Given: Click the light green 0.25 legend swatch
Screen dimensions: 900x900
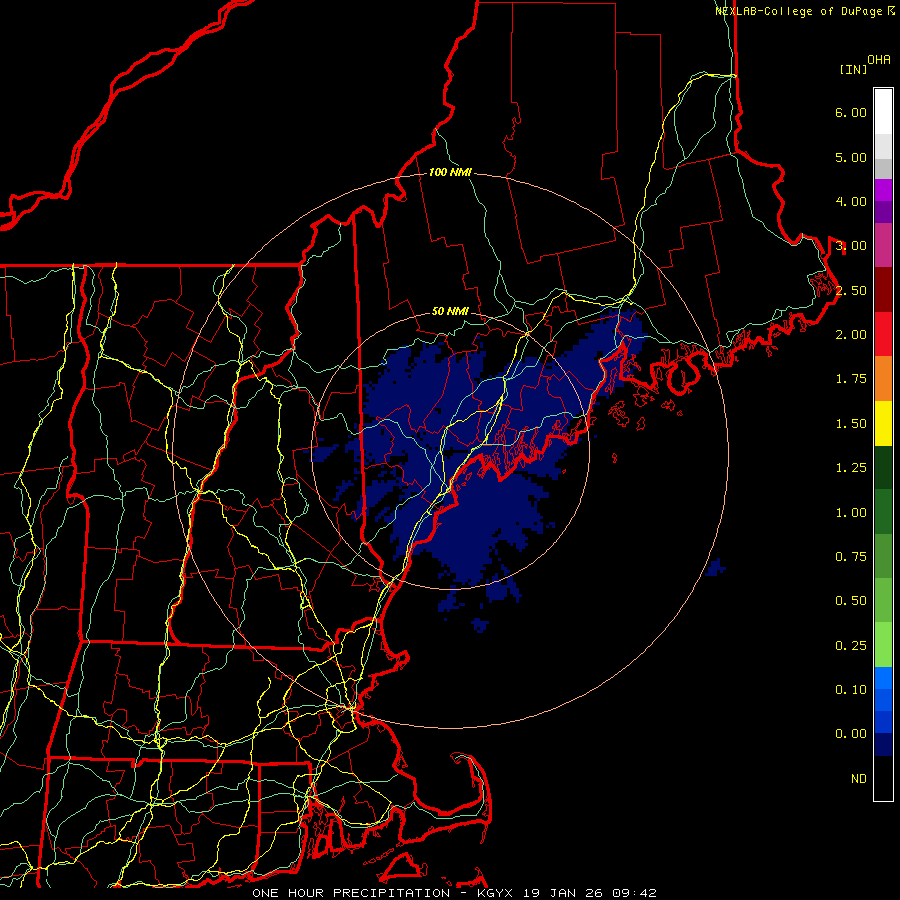Looking at the screenshot, I should click(883, 645).
